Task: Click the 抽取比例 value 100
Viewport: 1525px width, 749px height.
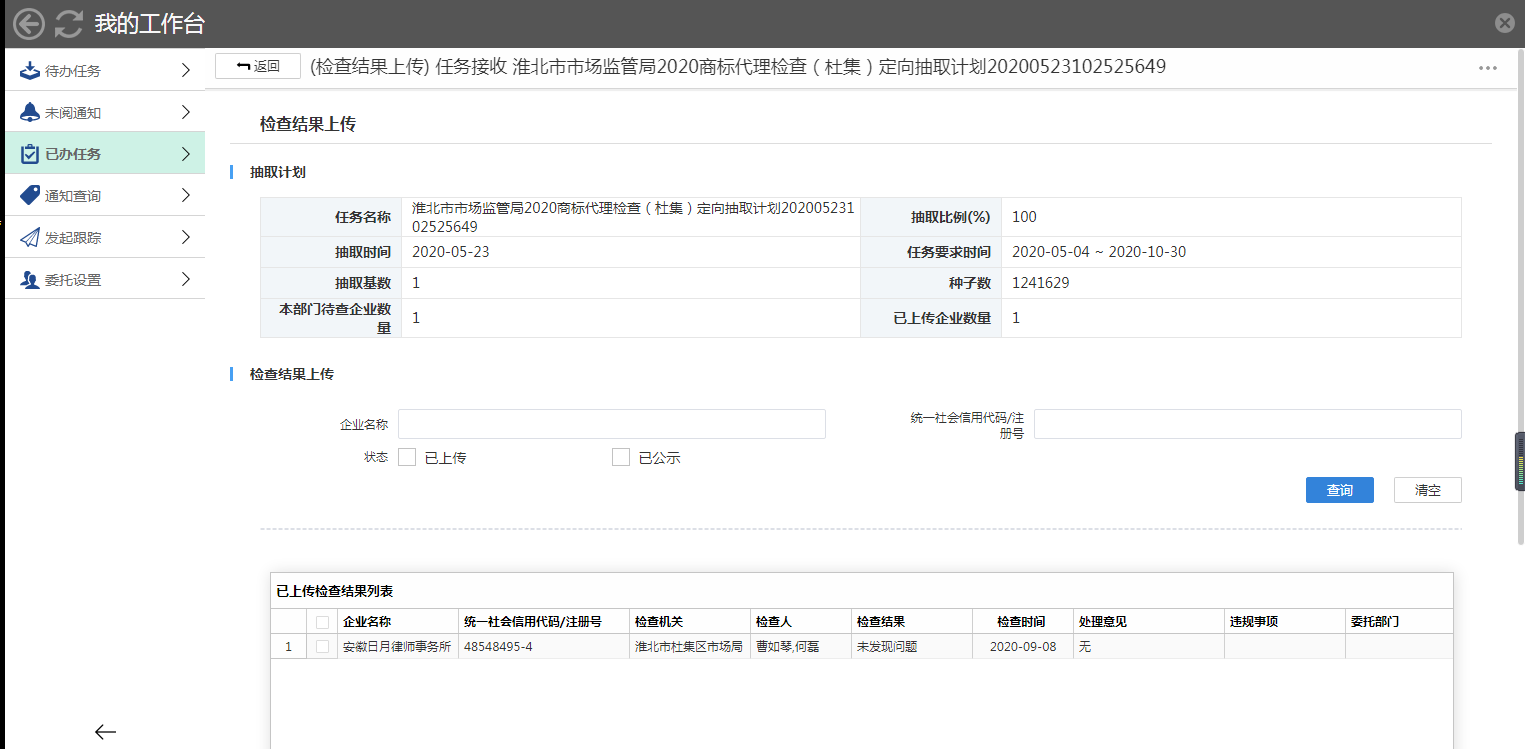Action: [1024, 217]
